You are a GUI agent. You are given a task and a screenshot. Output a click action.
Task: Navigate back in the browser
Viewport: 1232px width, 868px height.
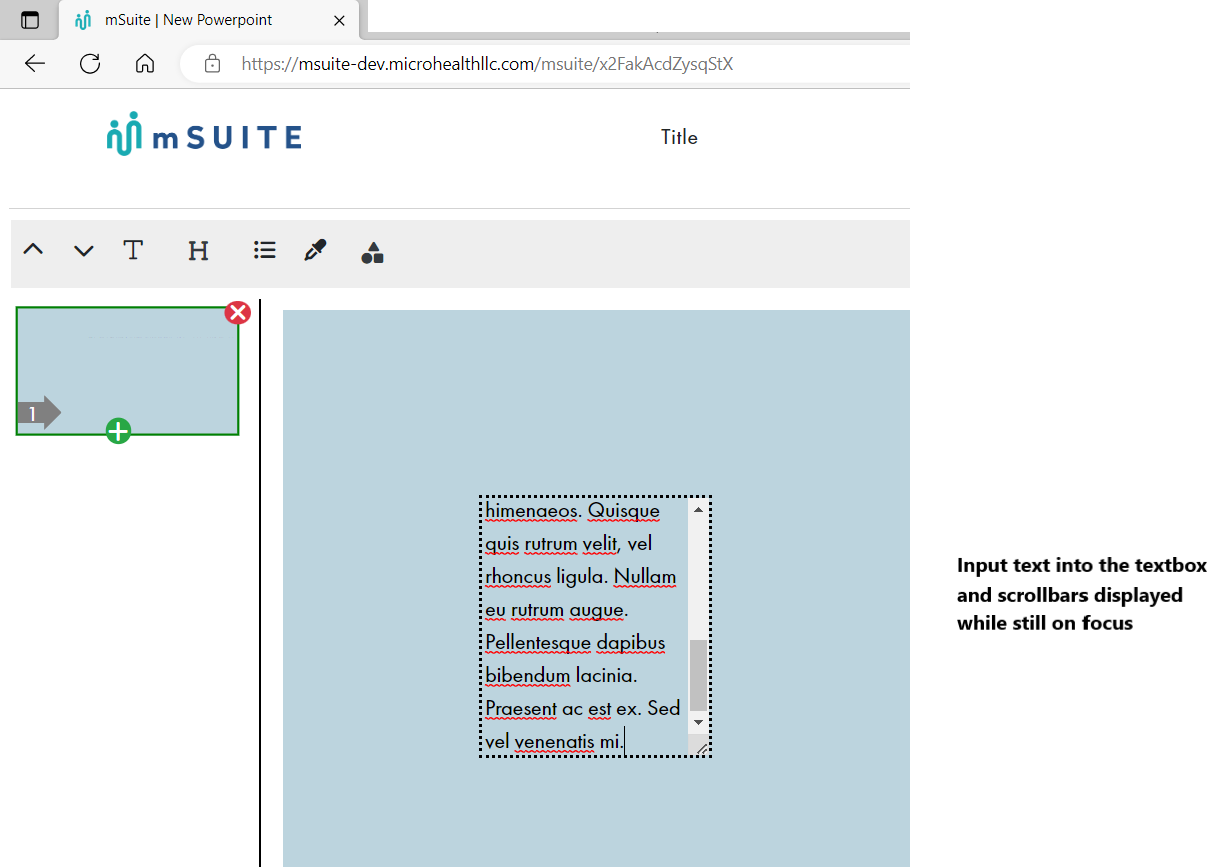point(34,63)
